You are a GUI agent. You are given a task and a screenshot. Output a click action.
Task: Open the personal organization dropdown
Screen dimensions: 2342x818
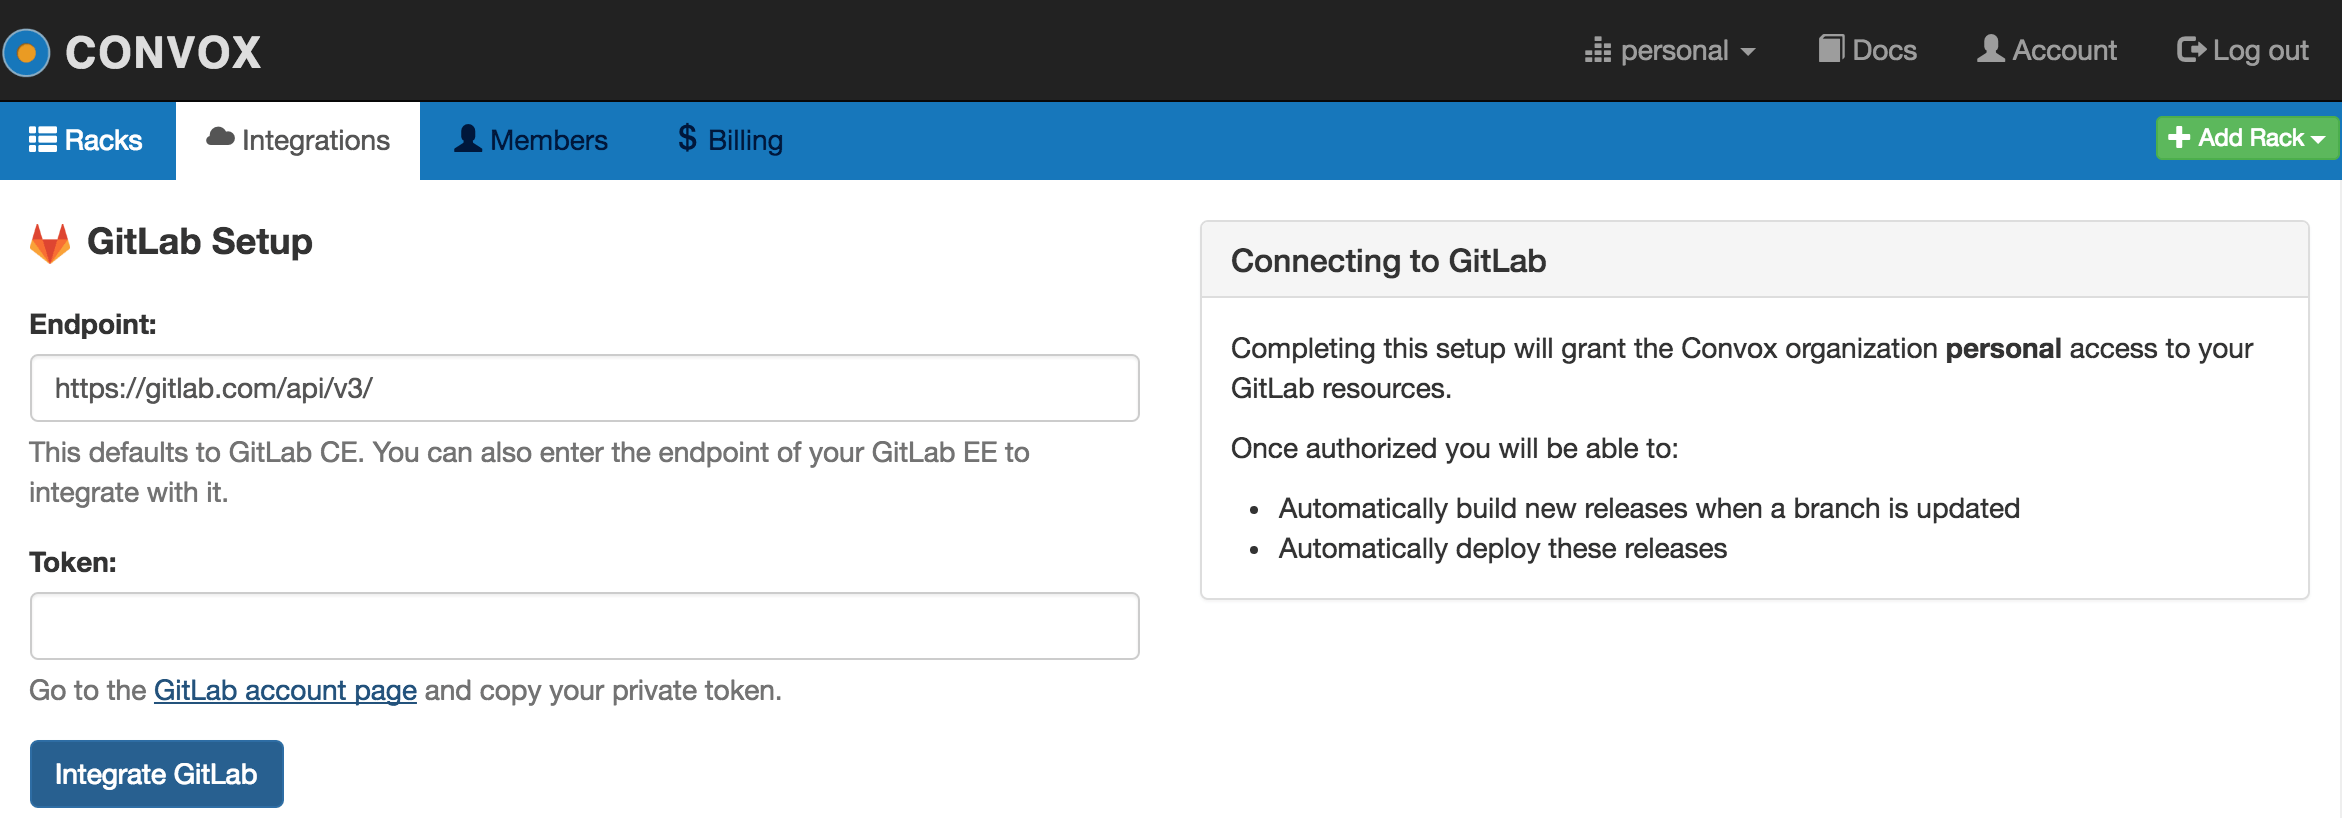[x=1670, y=50]
